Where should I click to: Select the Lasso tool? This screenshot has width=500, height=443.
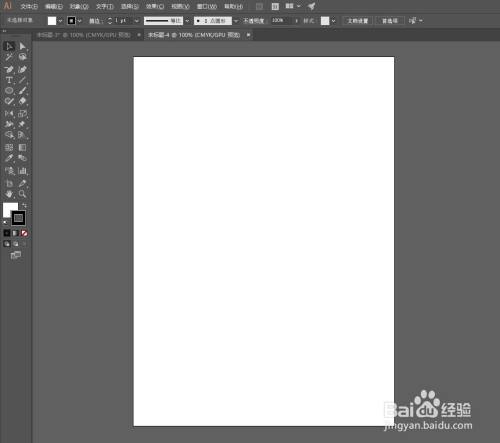tap(22, 57)
